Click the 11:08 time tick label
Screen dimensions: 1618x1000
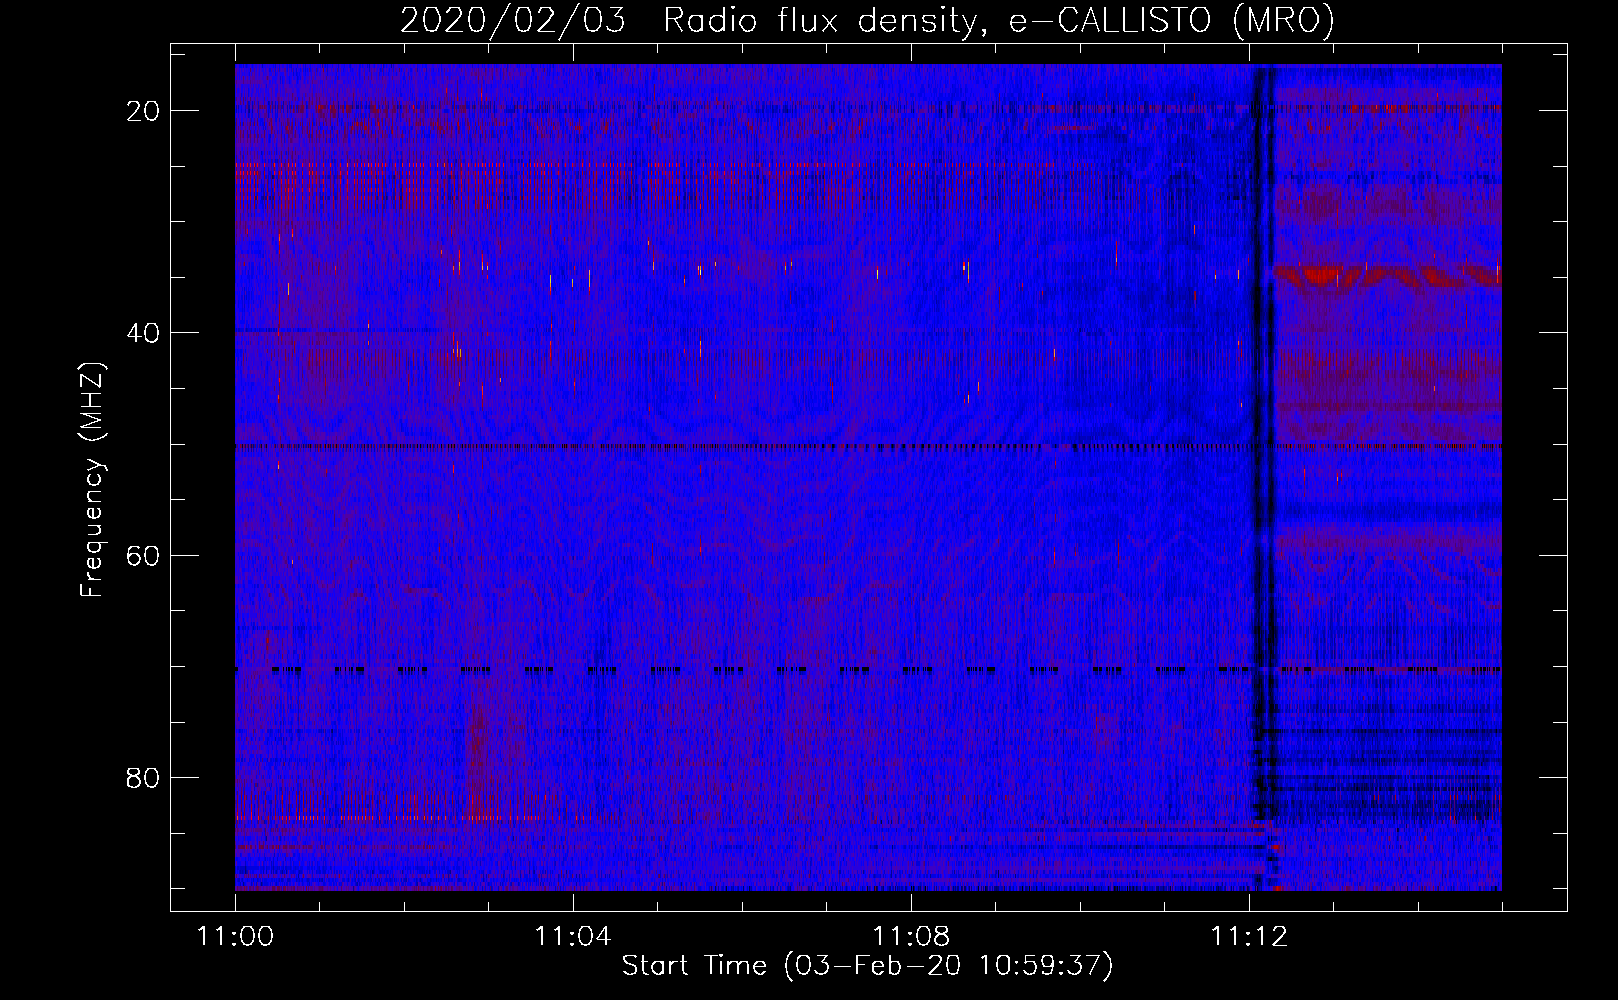click(x=910, y=937)
